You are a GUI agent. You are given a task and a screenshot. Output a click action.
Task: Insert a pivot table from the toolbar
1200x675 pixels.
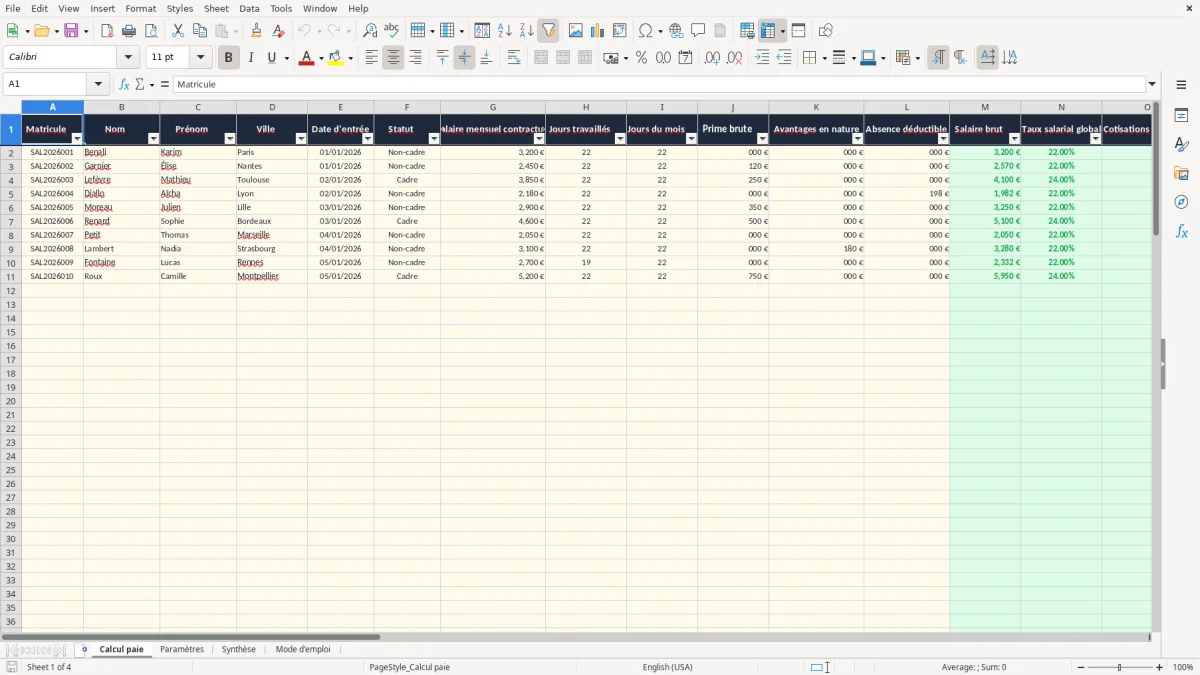(x=619, y=31)
